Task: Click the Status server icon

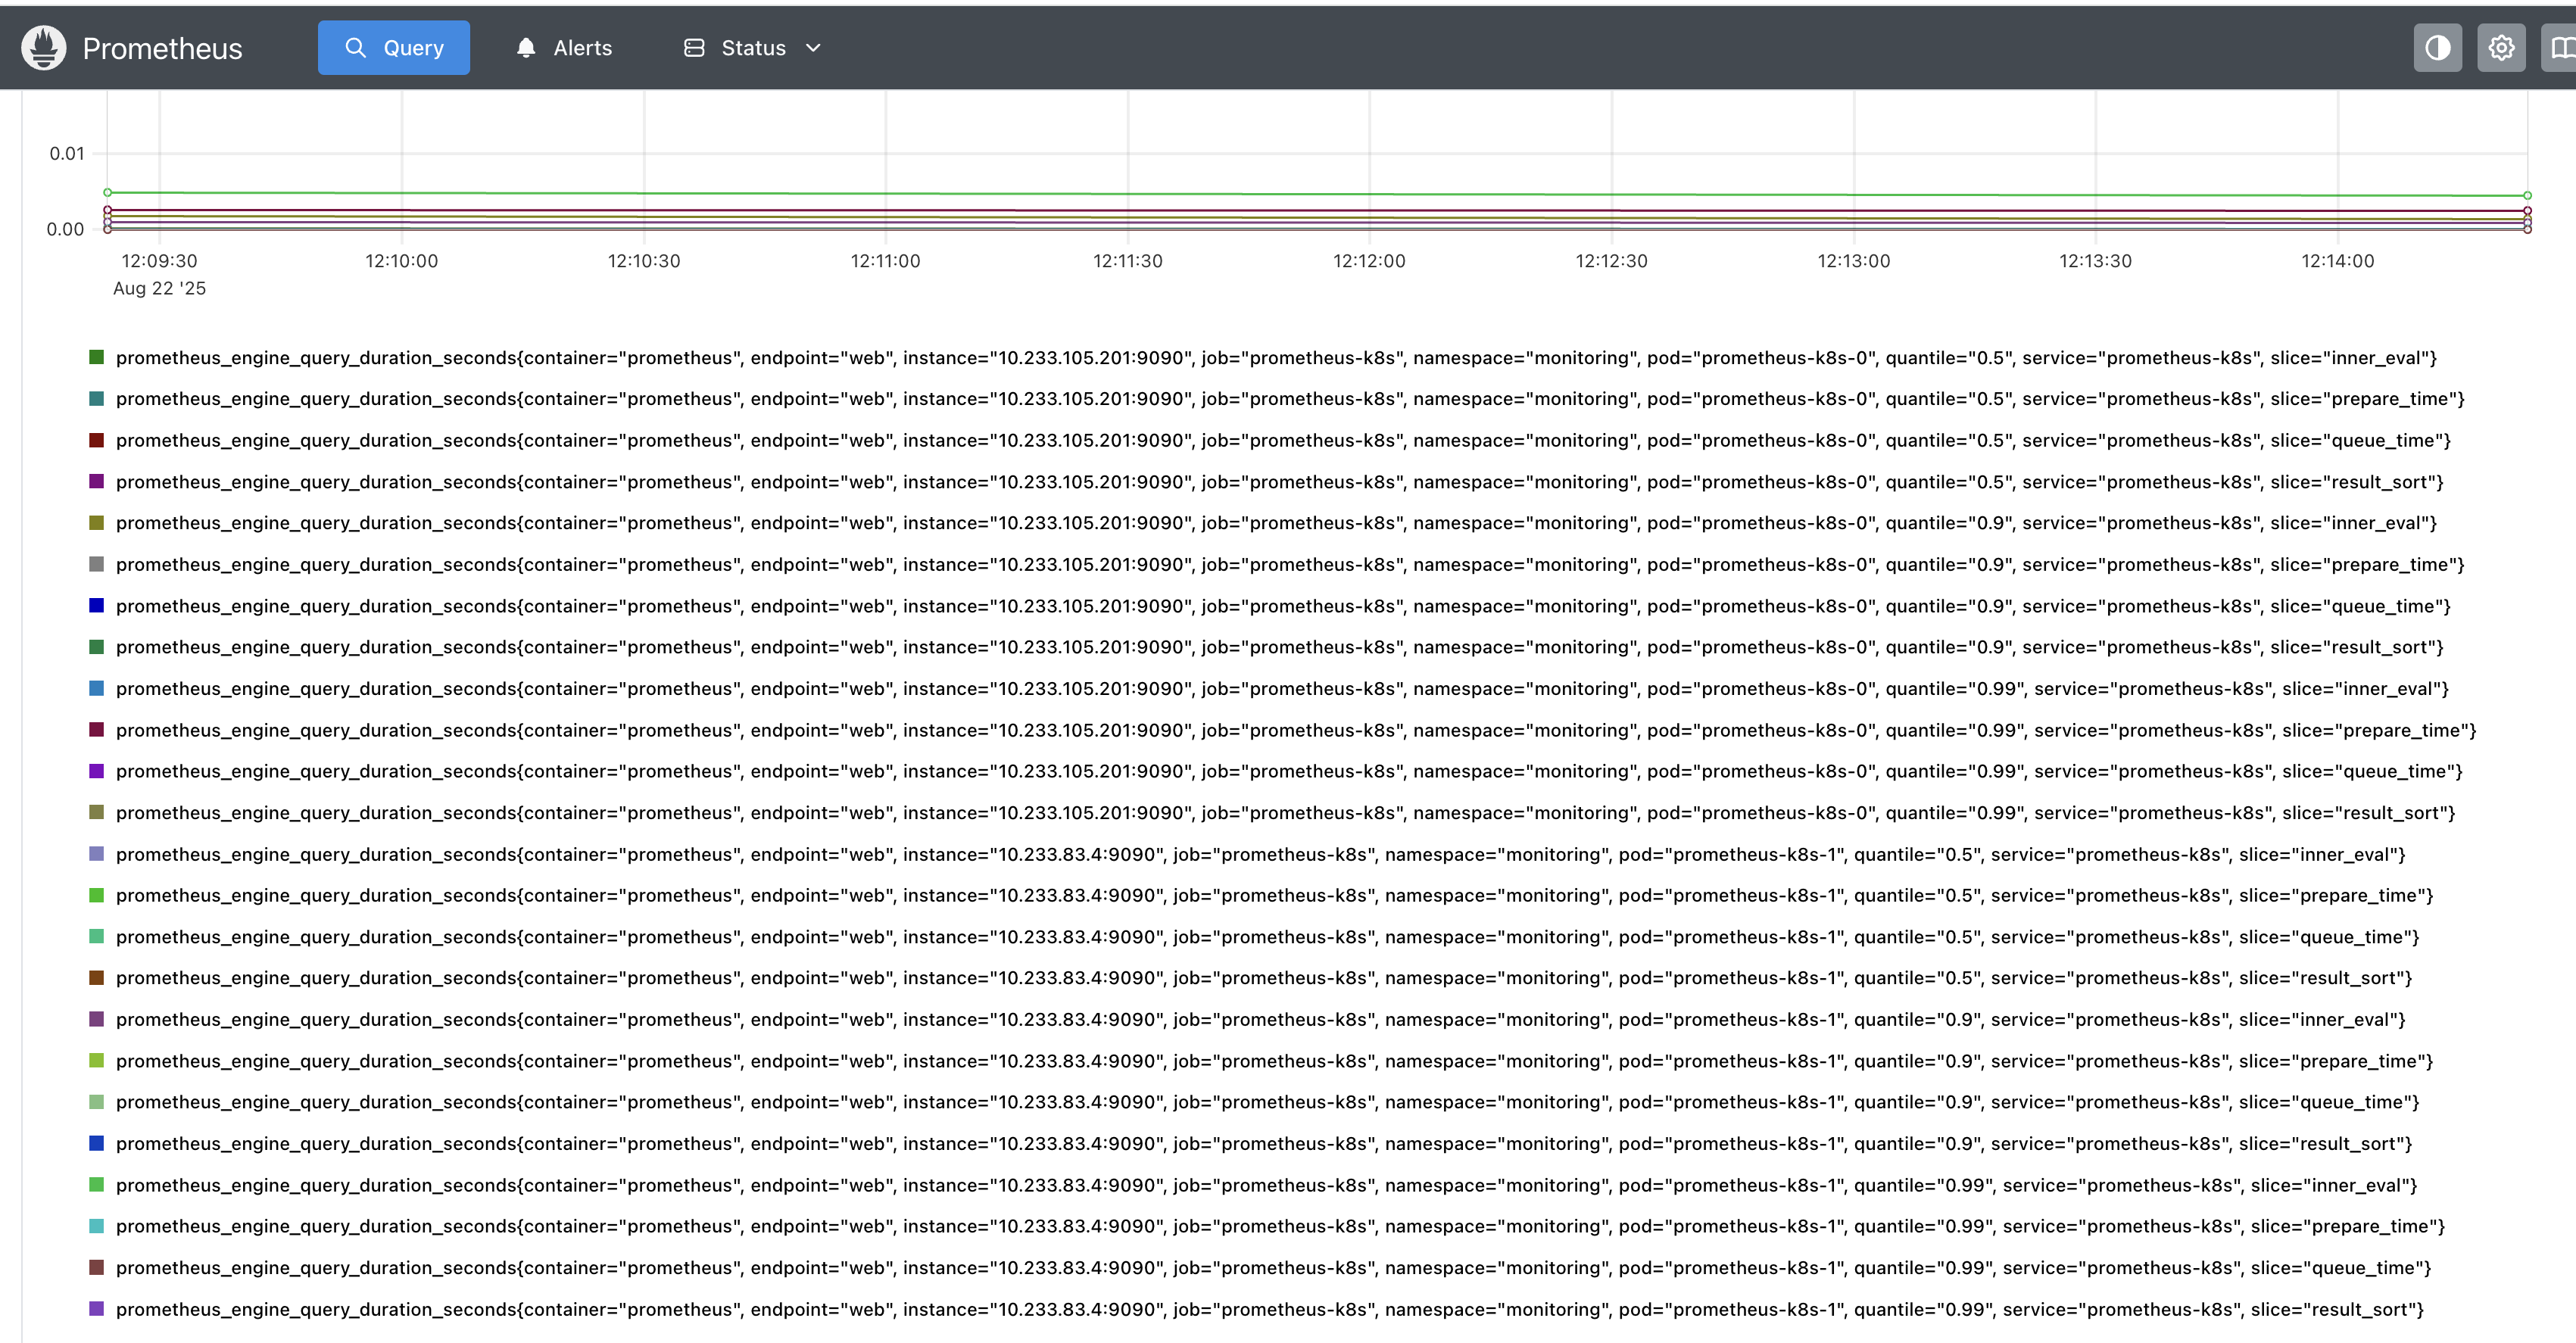Action: point(694,48)
